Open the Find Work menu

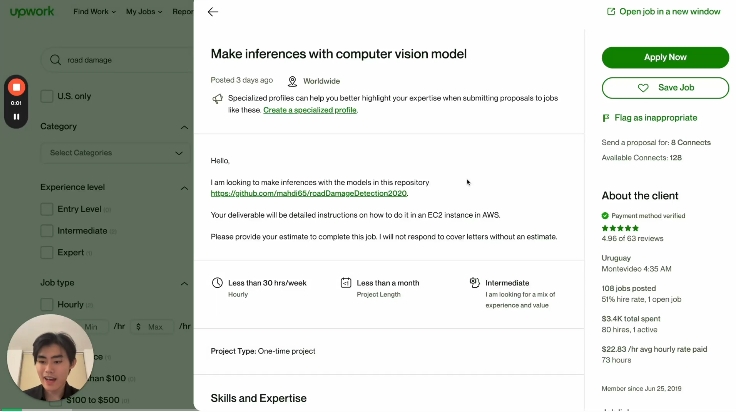[x=96, y=12]
